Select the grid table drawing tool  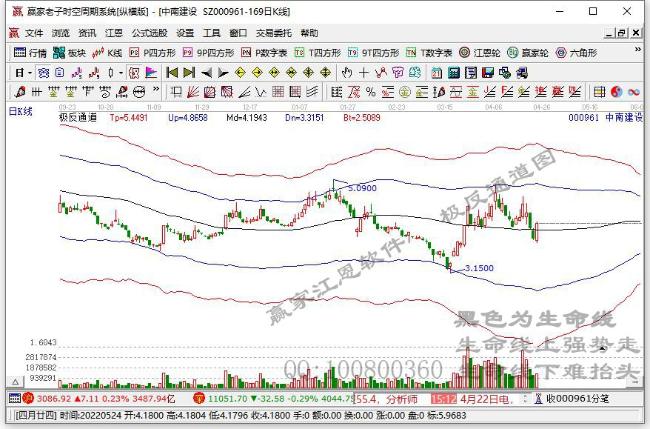(x=278, y=92)
